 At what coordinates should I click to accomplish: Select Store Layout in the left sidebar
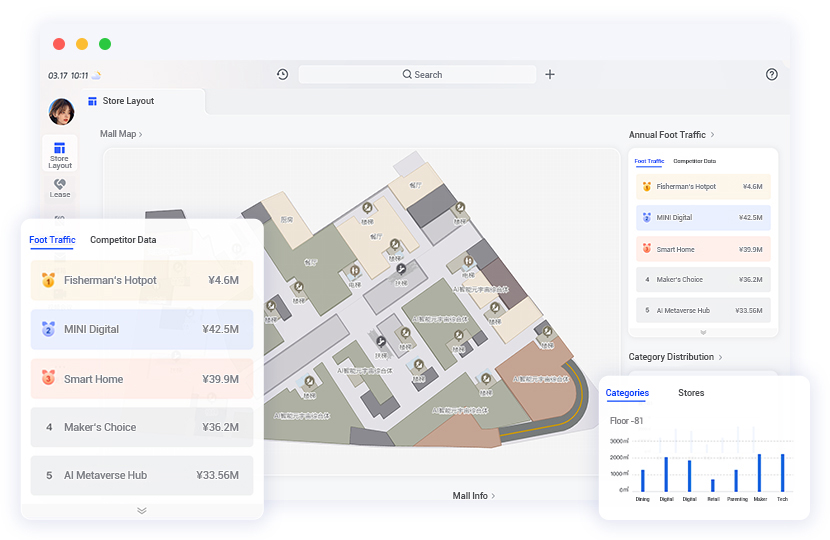pos(60,154)
